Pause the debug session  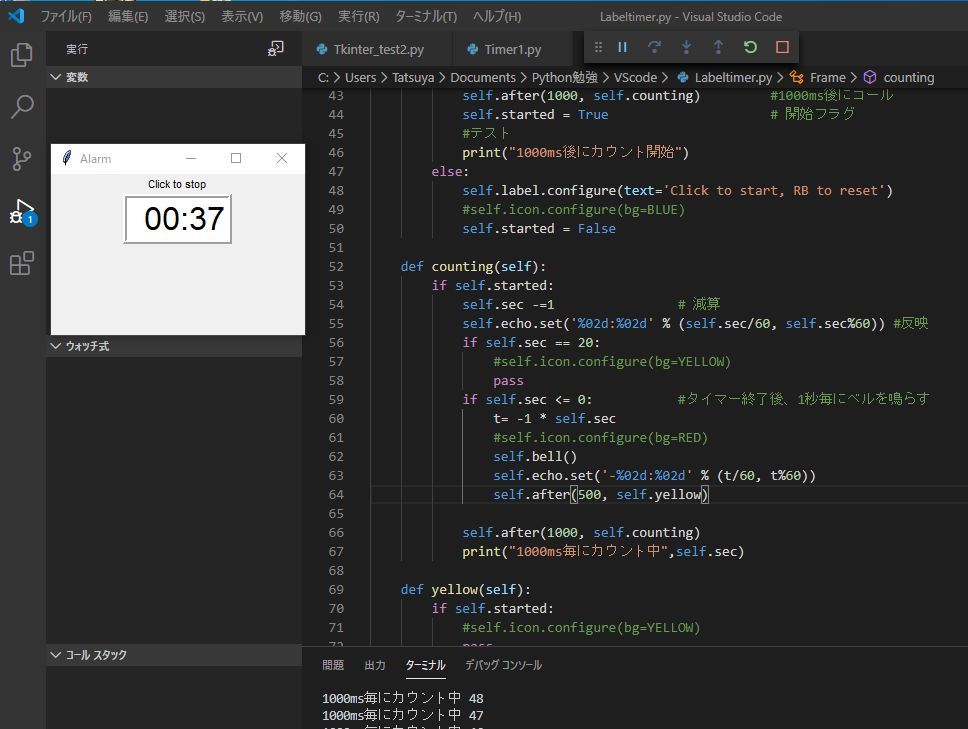point(622,47)
